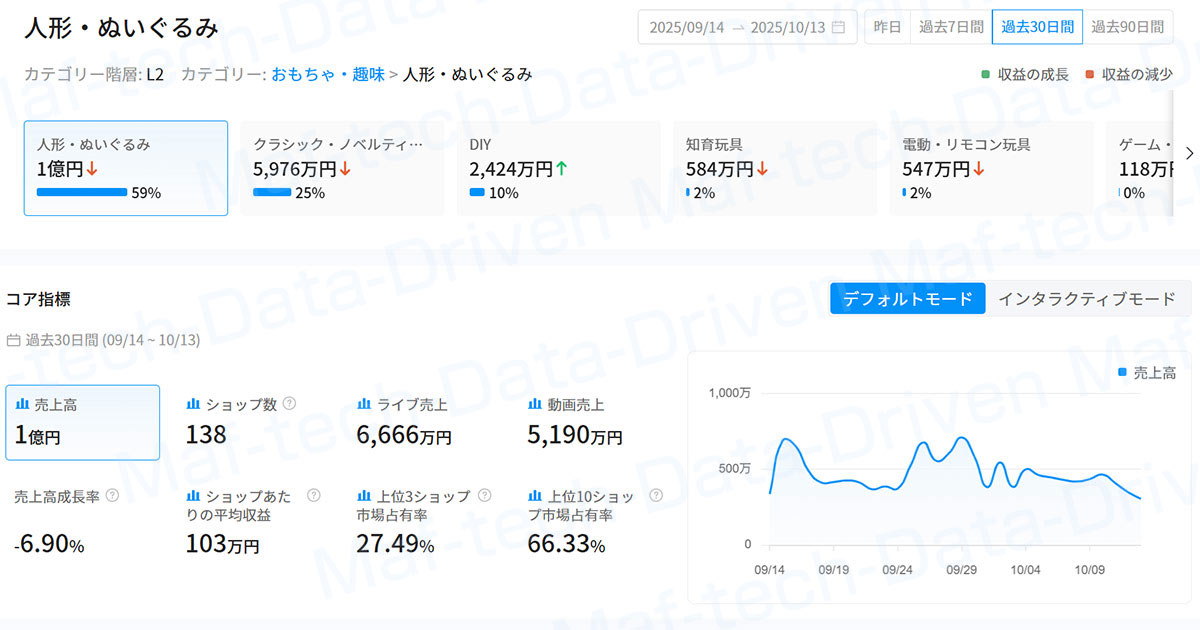The width and height of the screenshot is (1200, 630).
Task: Open the おもちゃ・趣味 breadcrumb link
Action: [328, 75]
